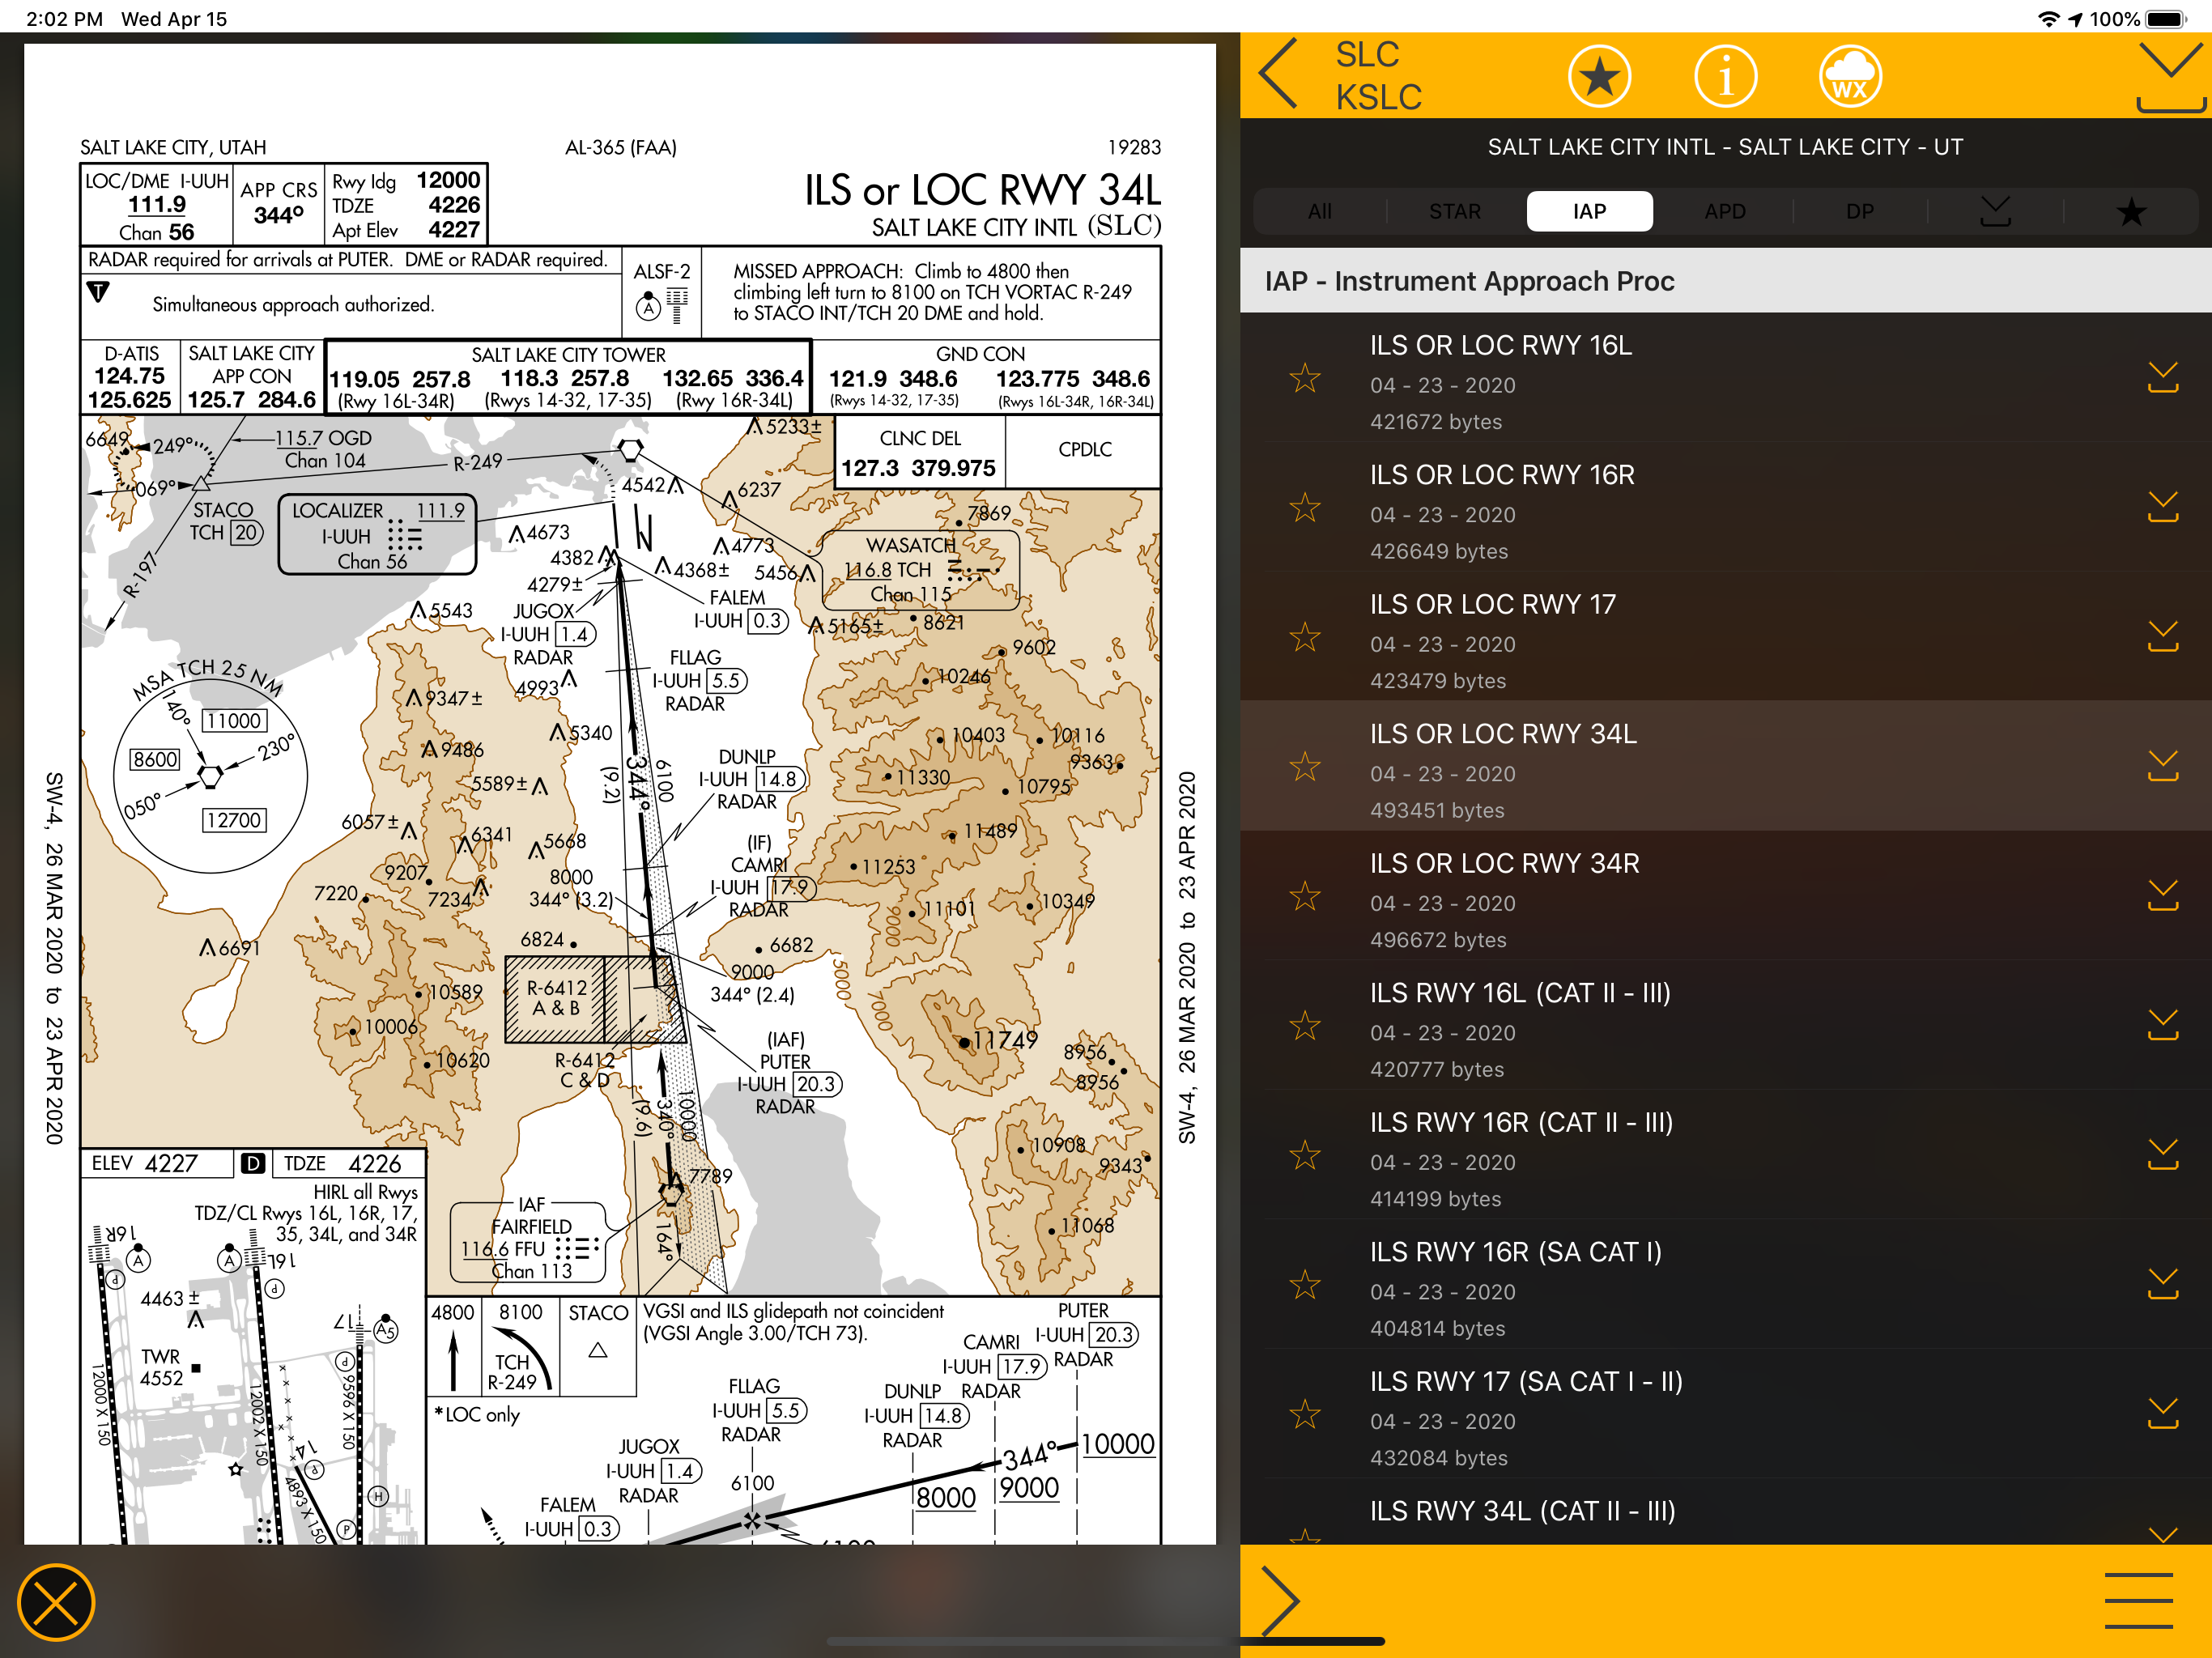Toggle the favorite star for ILS OR LOC RWY 34L

pyautogui.click(x=1304, y=767)
